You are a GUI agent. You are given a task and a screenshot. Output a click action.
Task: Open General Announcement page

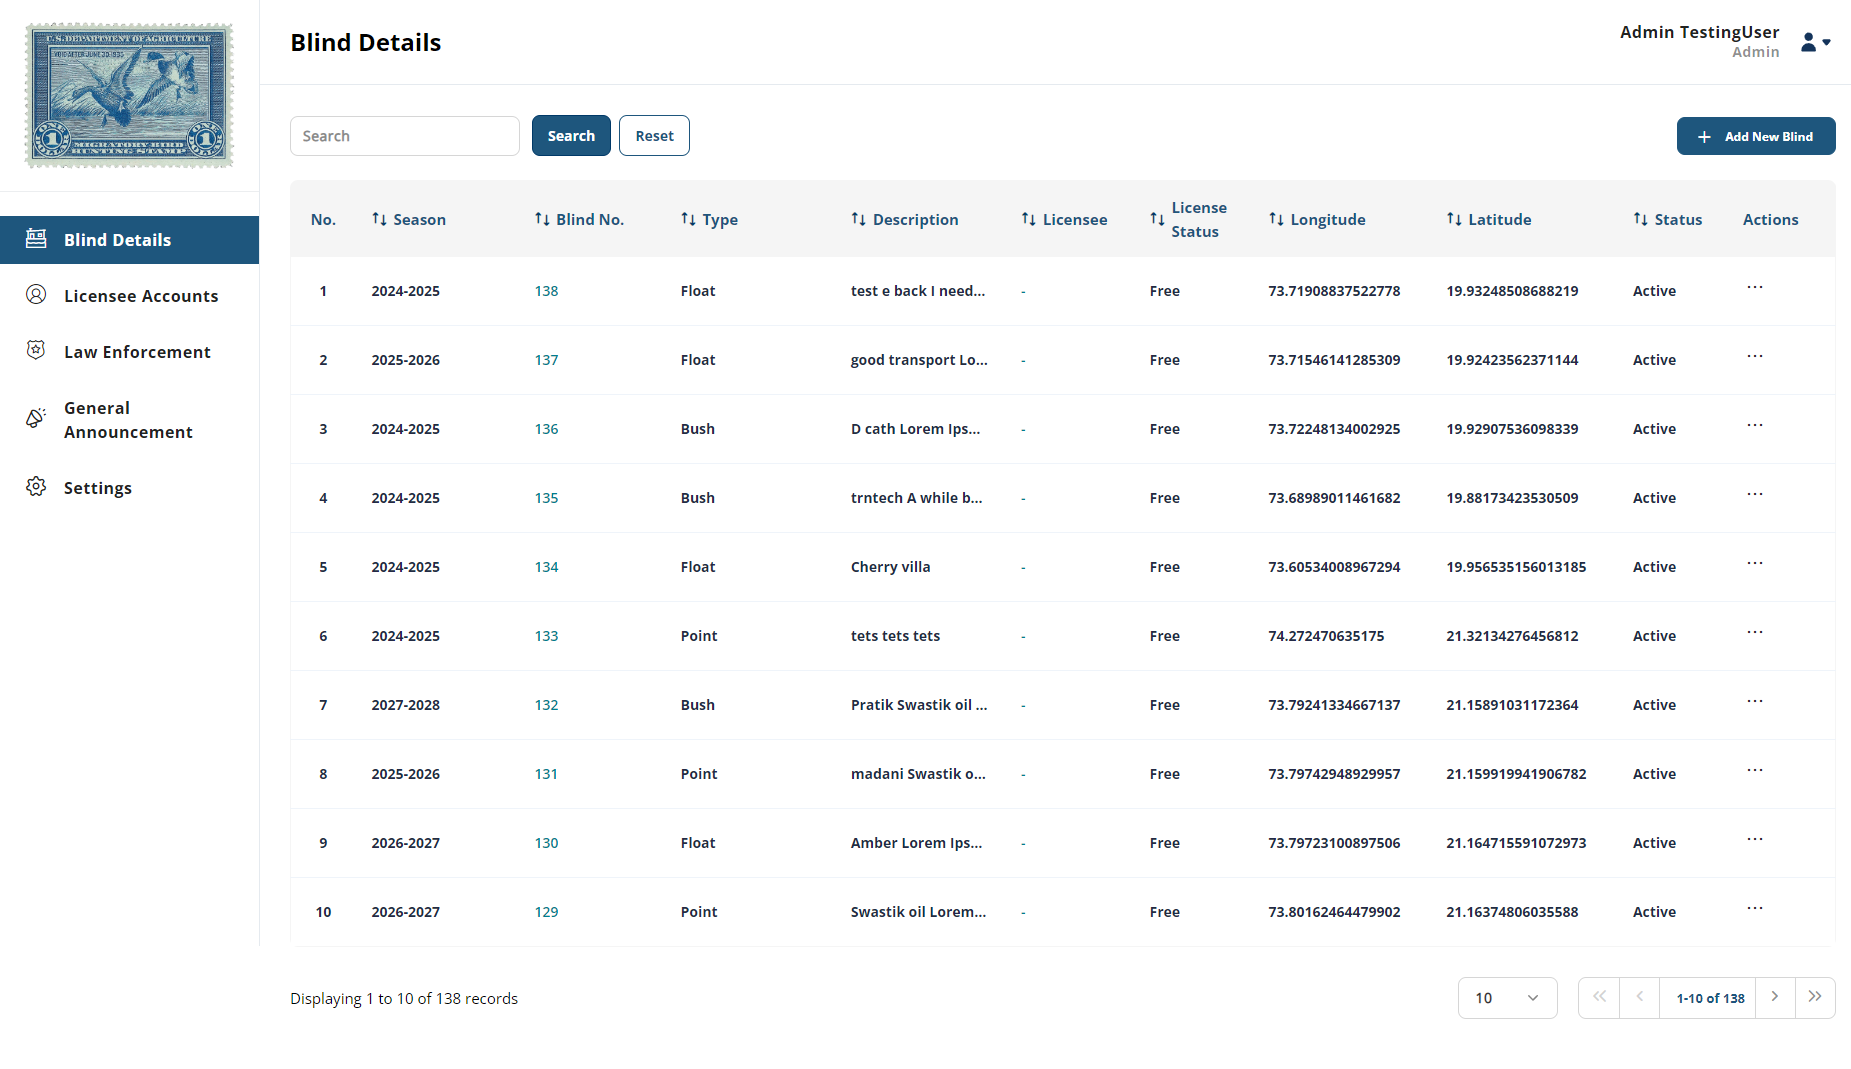[127, 420]
